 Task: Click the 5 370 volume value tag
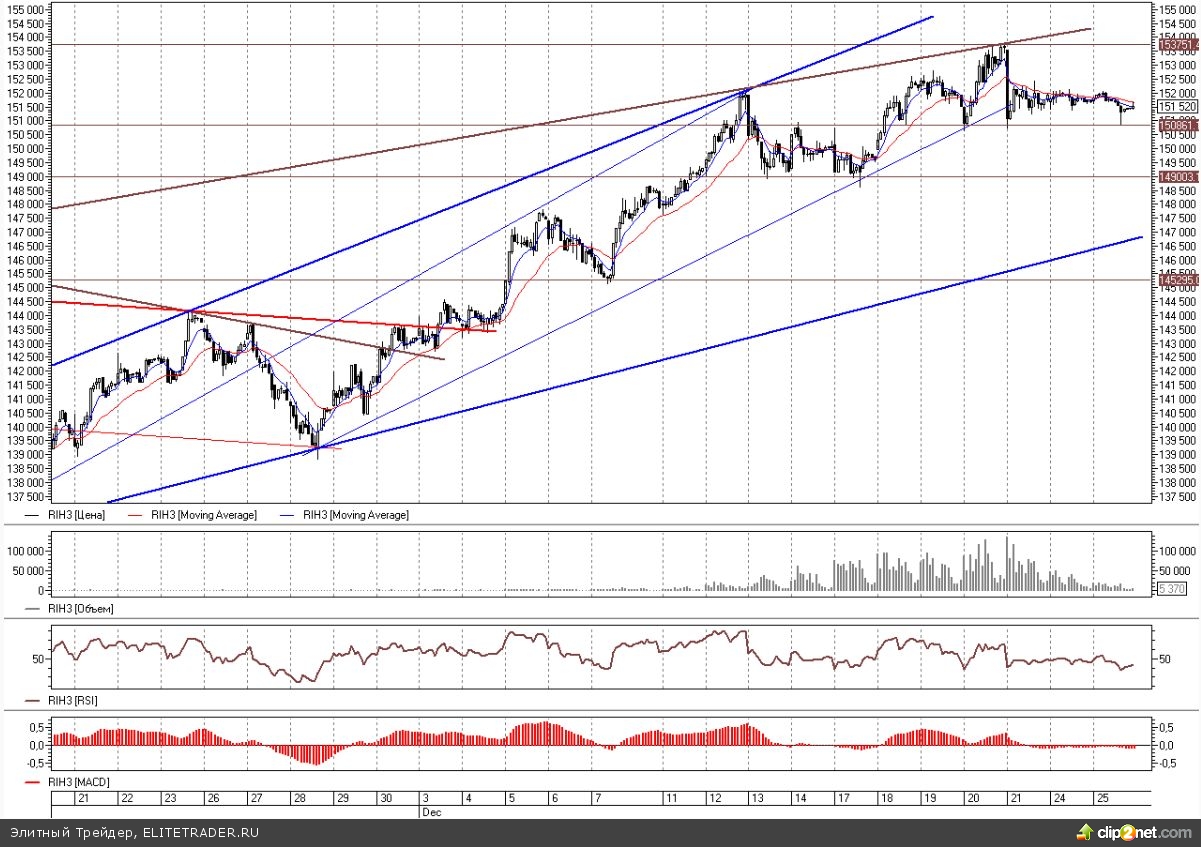[x=1172, y=590]
